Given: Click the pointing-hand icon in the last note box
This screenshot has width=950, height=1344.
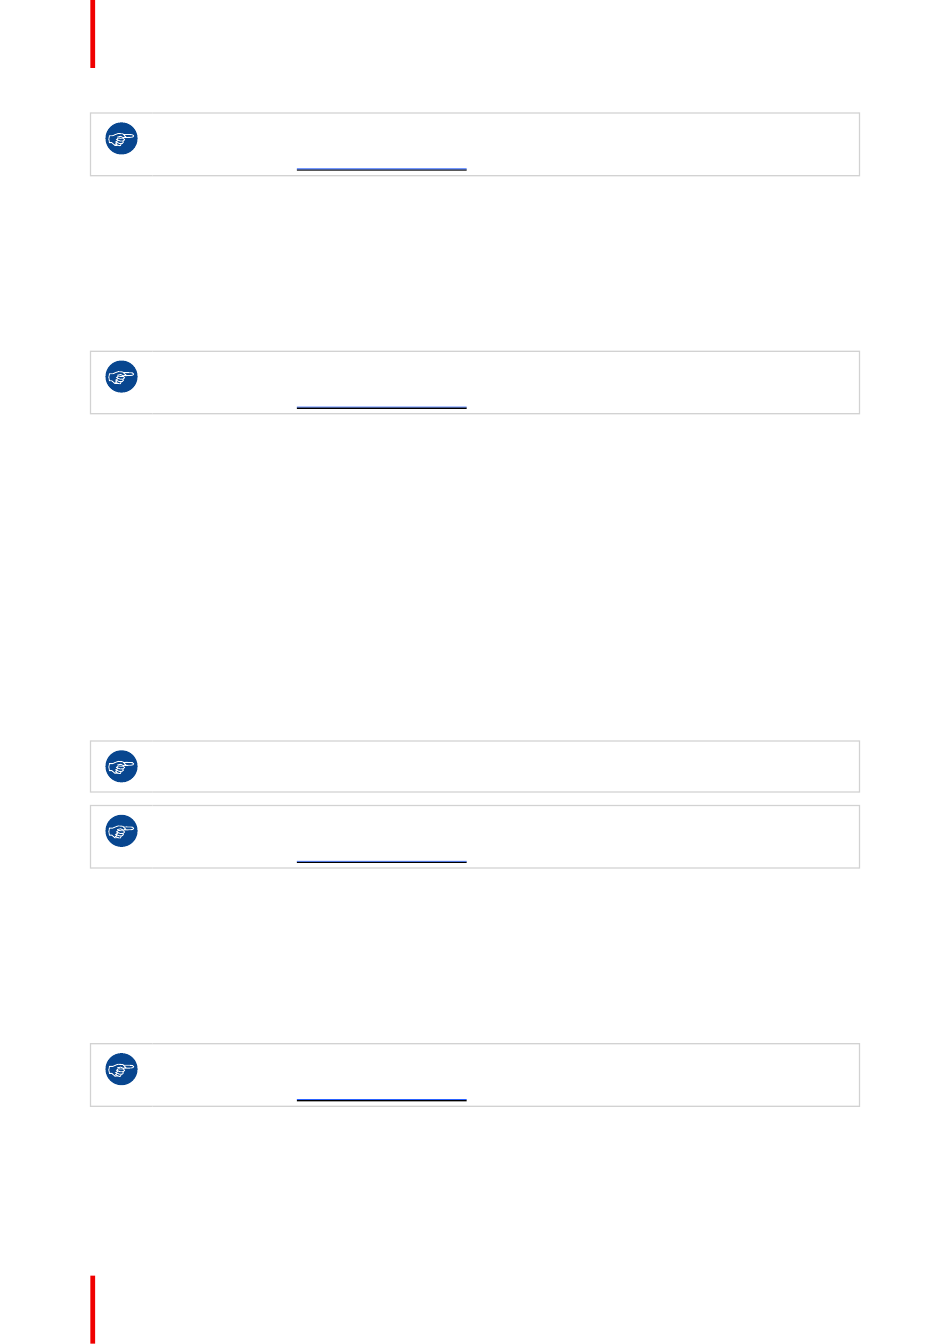Looking at the screenshot, I should coord(122,1069).
